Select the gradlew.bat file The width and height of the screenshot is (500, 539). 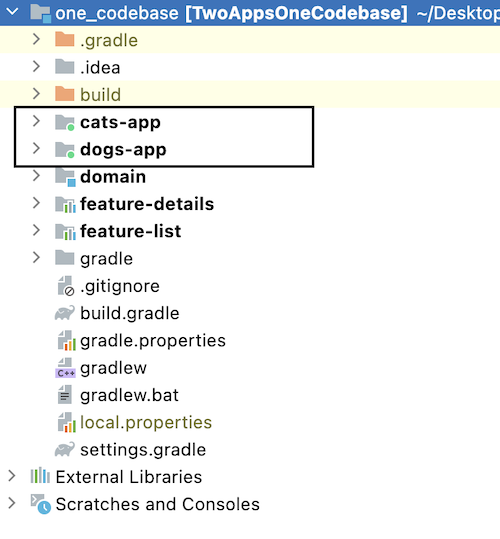click(x=129, y=395)
